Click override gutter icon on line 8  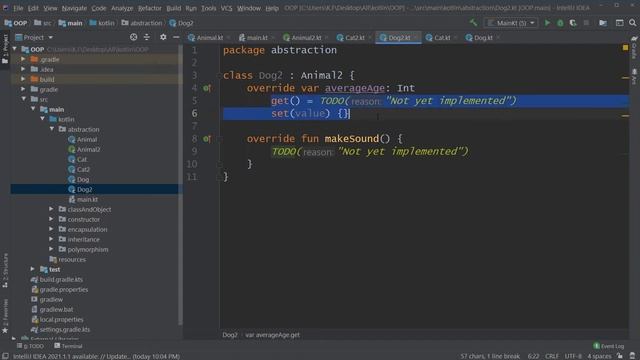point(207,139)
